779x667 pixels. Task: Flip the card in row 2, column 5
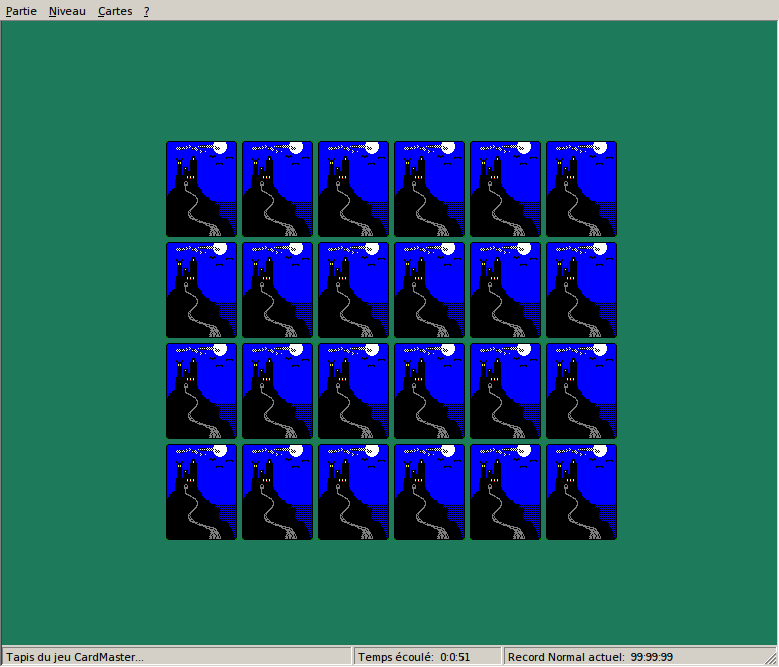(x=505, y=290)
